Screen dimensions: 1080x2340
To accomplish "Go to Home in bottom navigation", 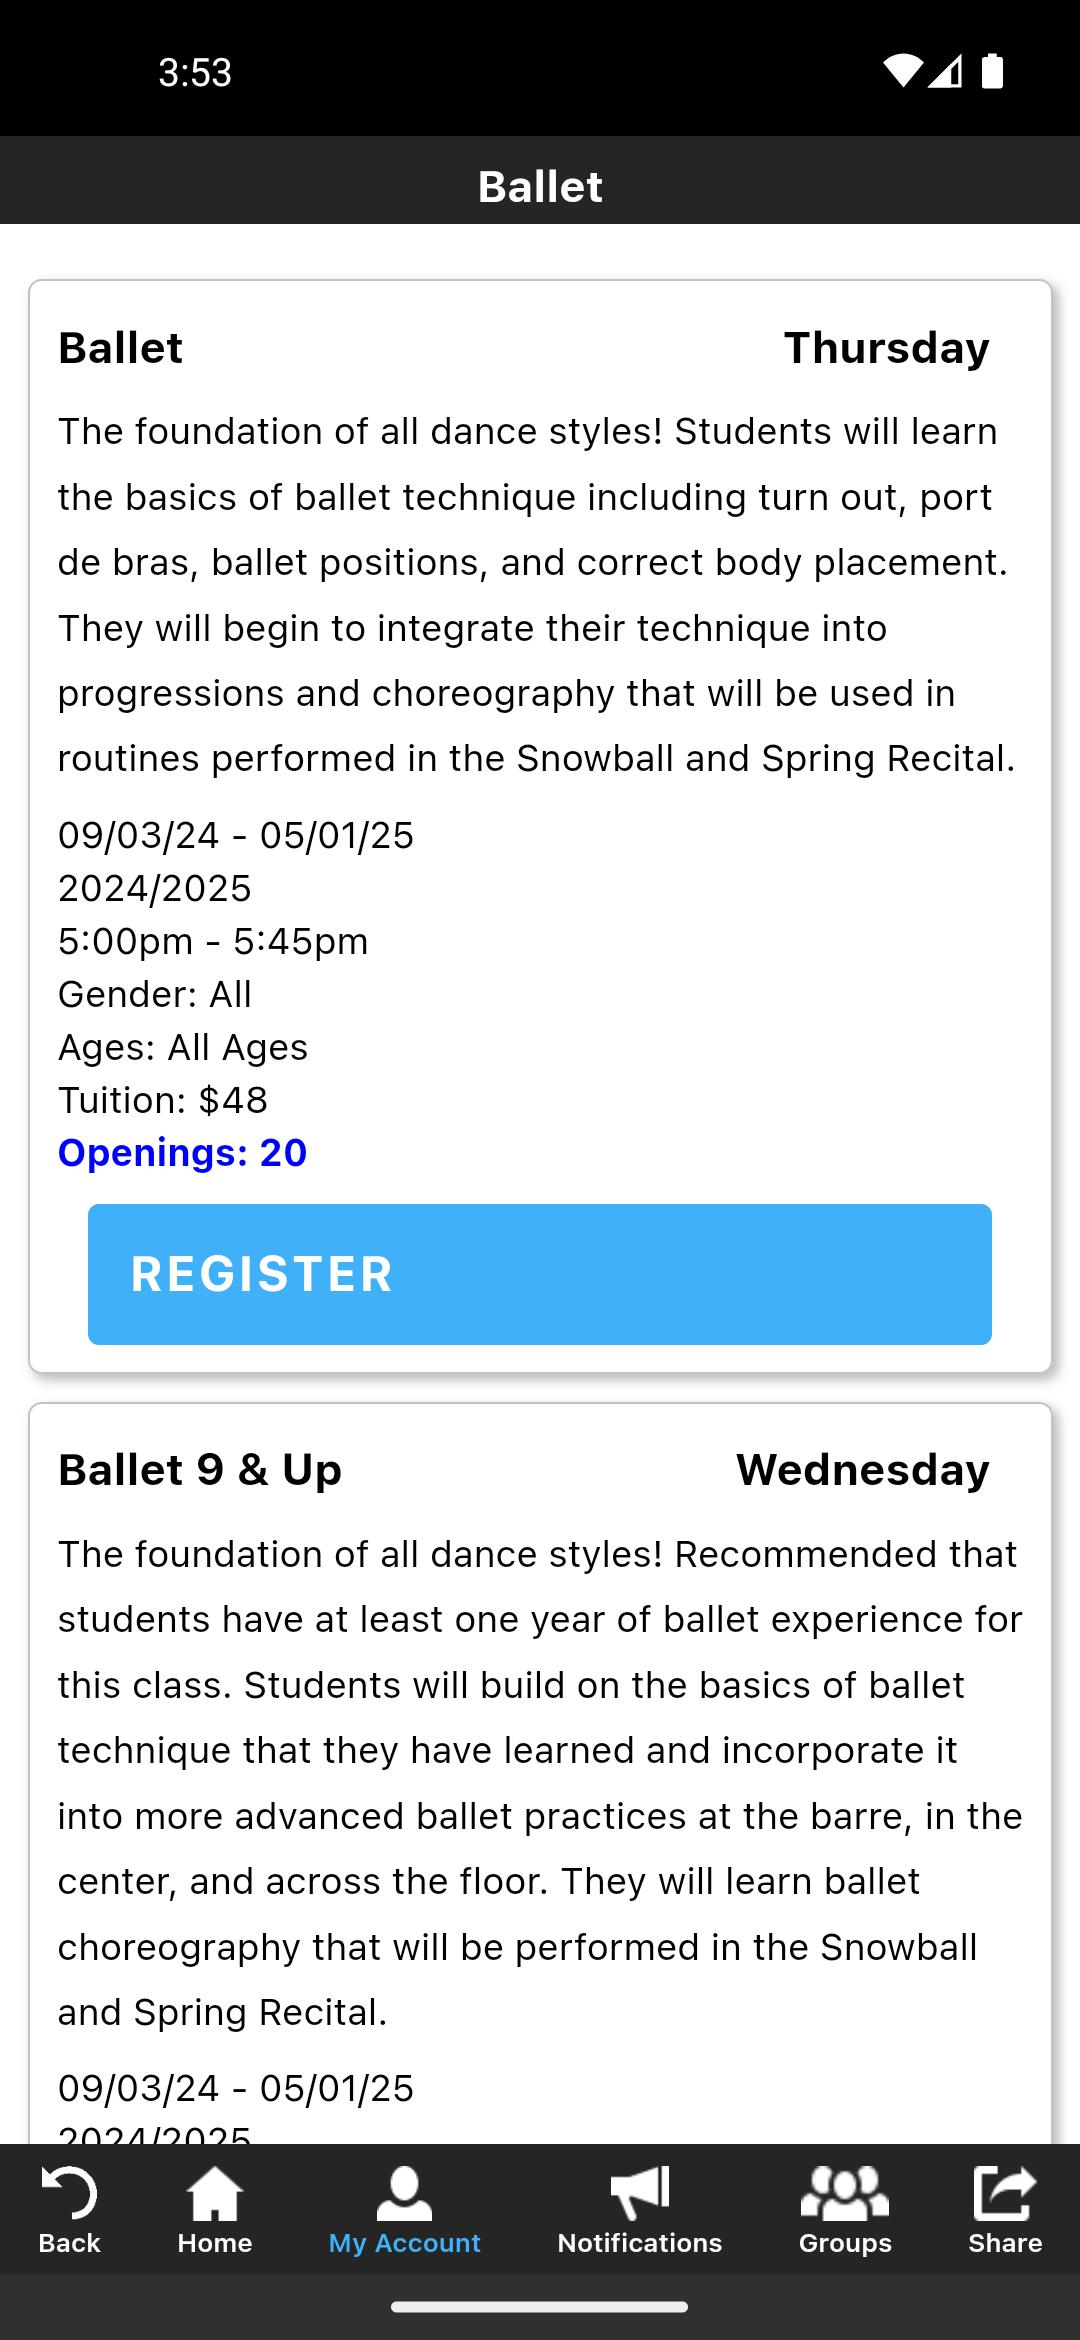I will (x=214, y=2192).
